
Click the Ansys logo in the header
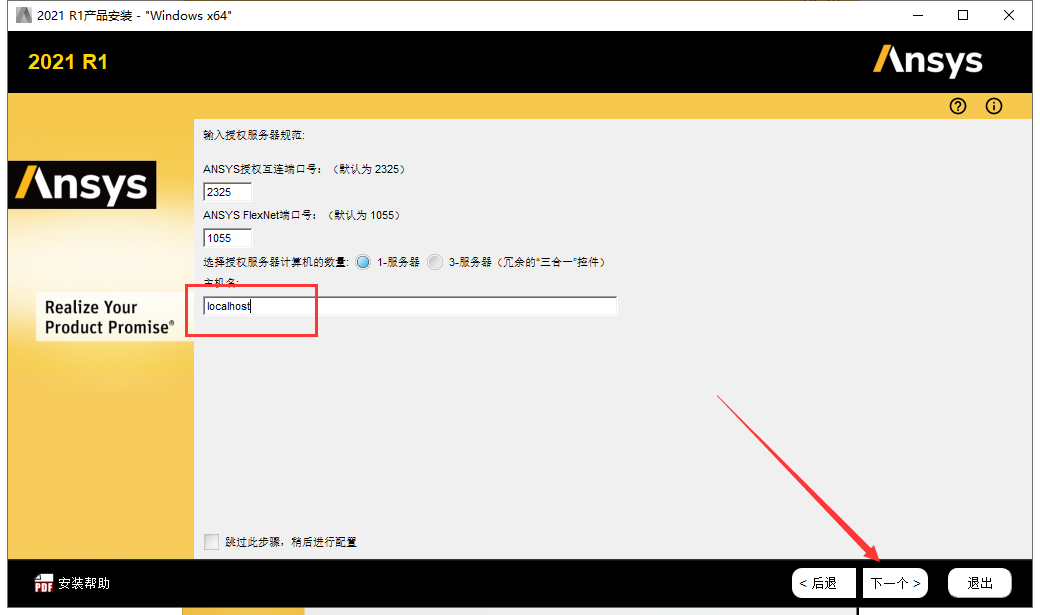click(928, 61)
